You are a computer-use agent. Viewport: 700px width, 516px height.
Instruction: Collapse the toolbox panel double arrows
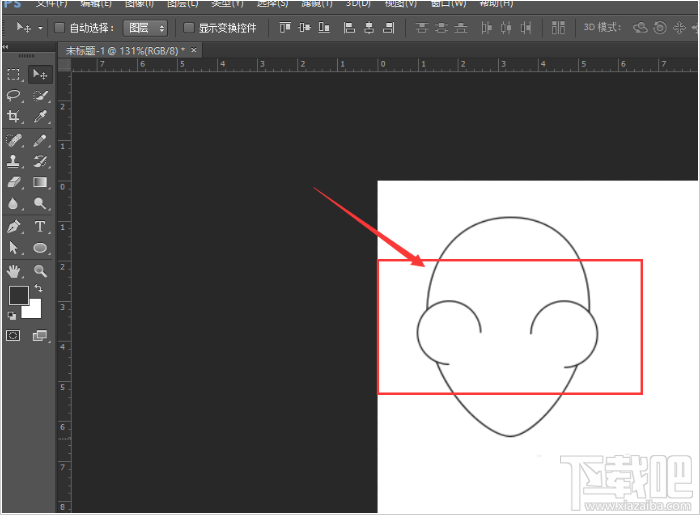(5, 46)
